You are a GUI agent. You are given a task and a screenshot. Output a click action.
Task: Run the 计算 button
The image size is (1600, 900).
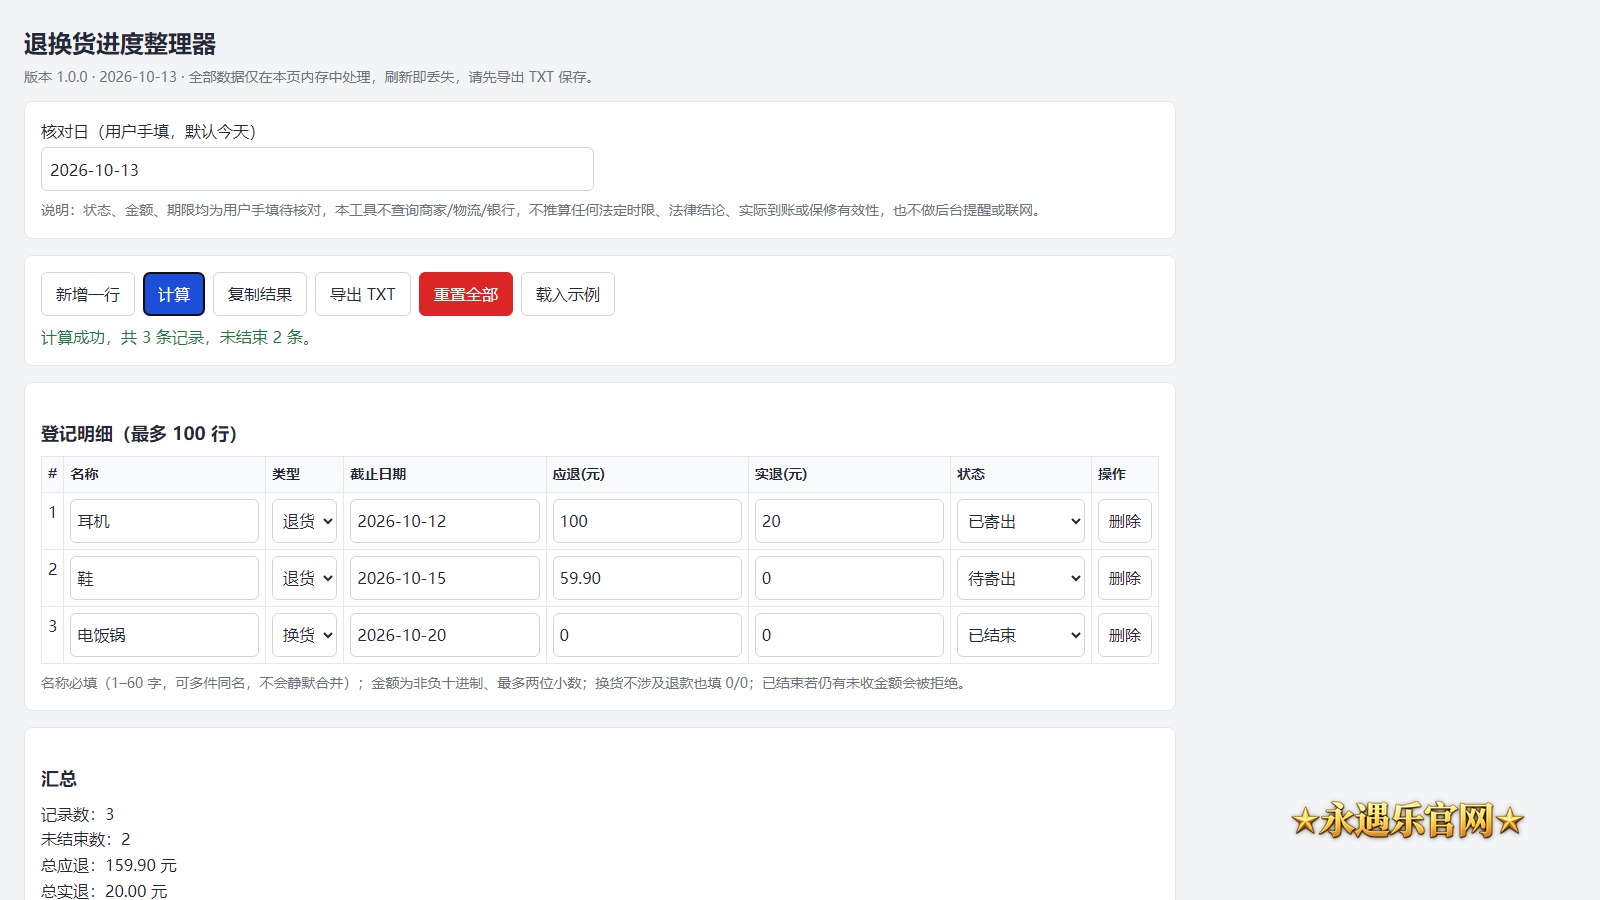click(174, 294)
